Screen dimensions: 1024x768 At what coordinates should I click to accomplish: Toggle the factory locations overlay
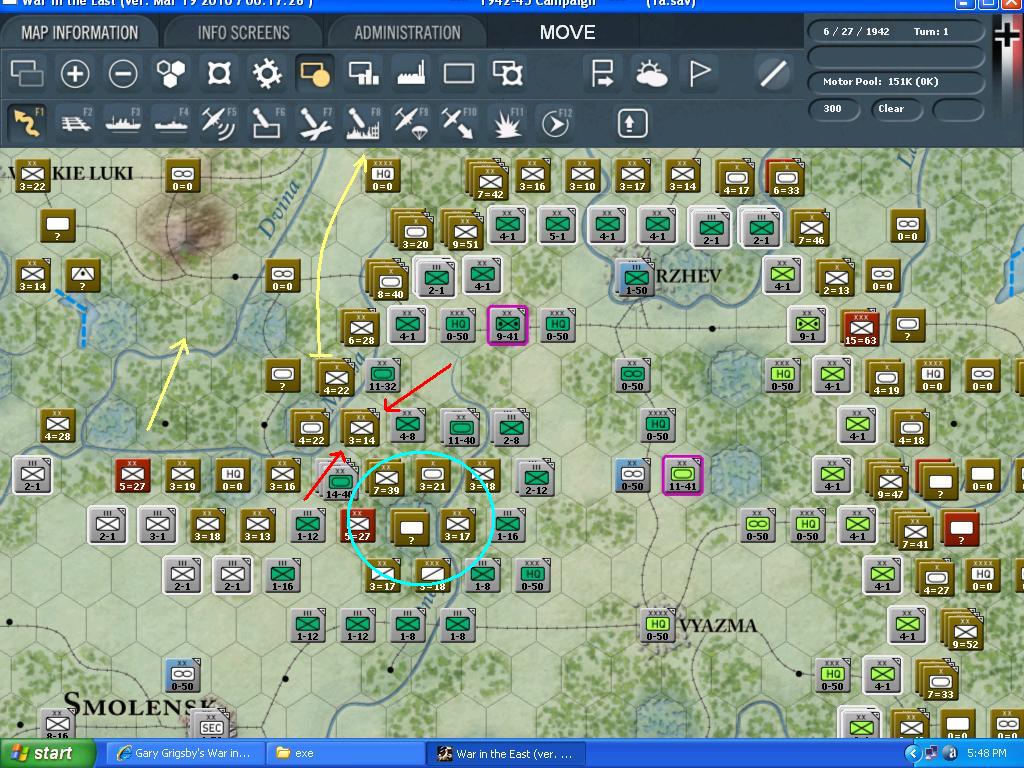click(x=411, y=73)
